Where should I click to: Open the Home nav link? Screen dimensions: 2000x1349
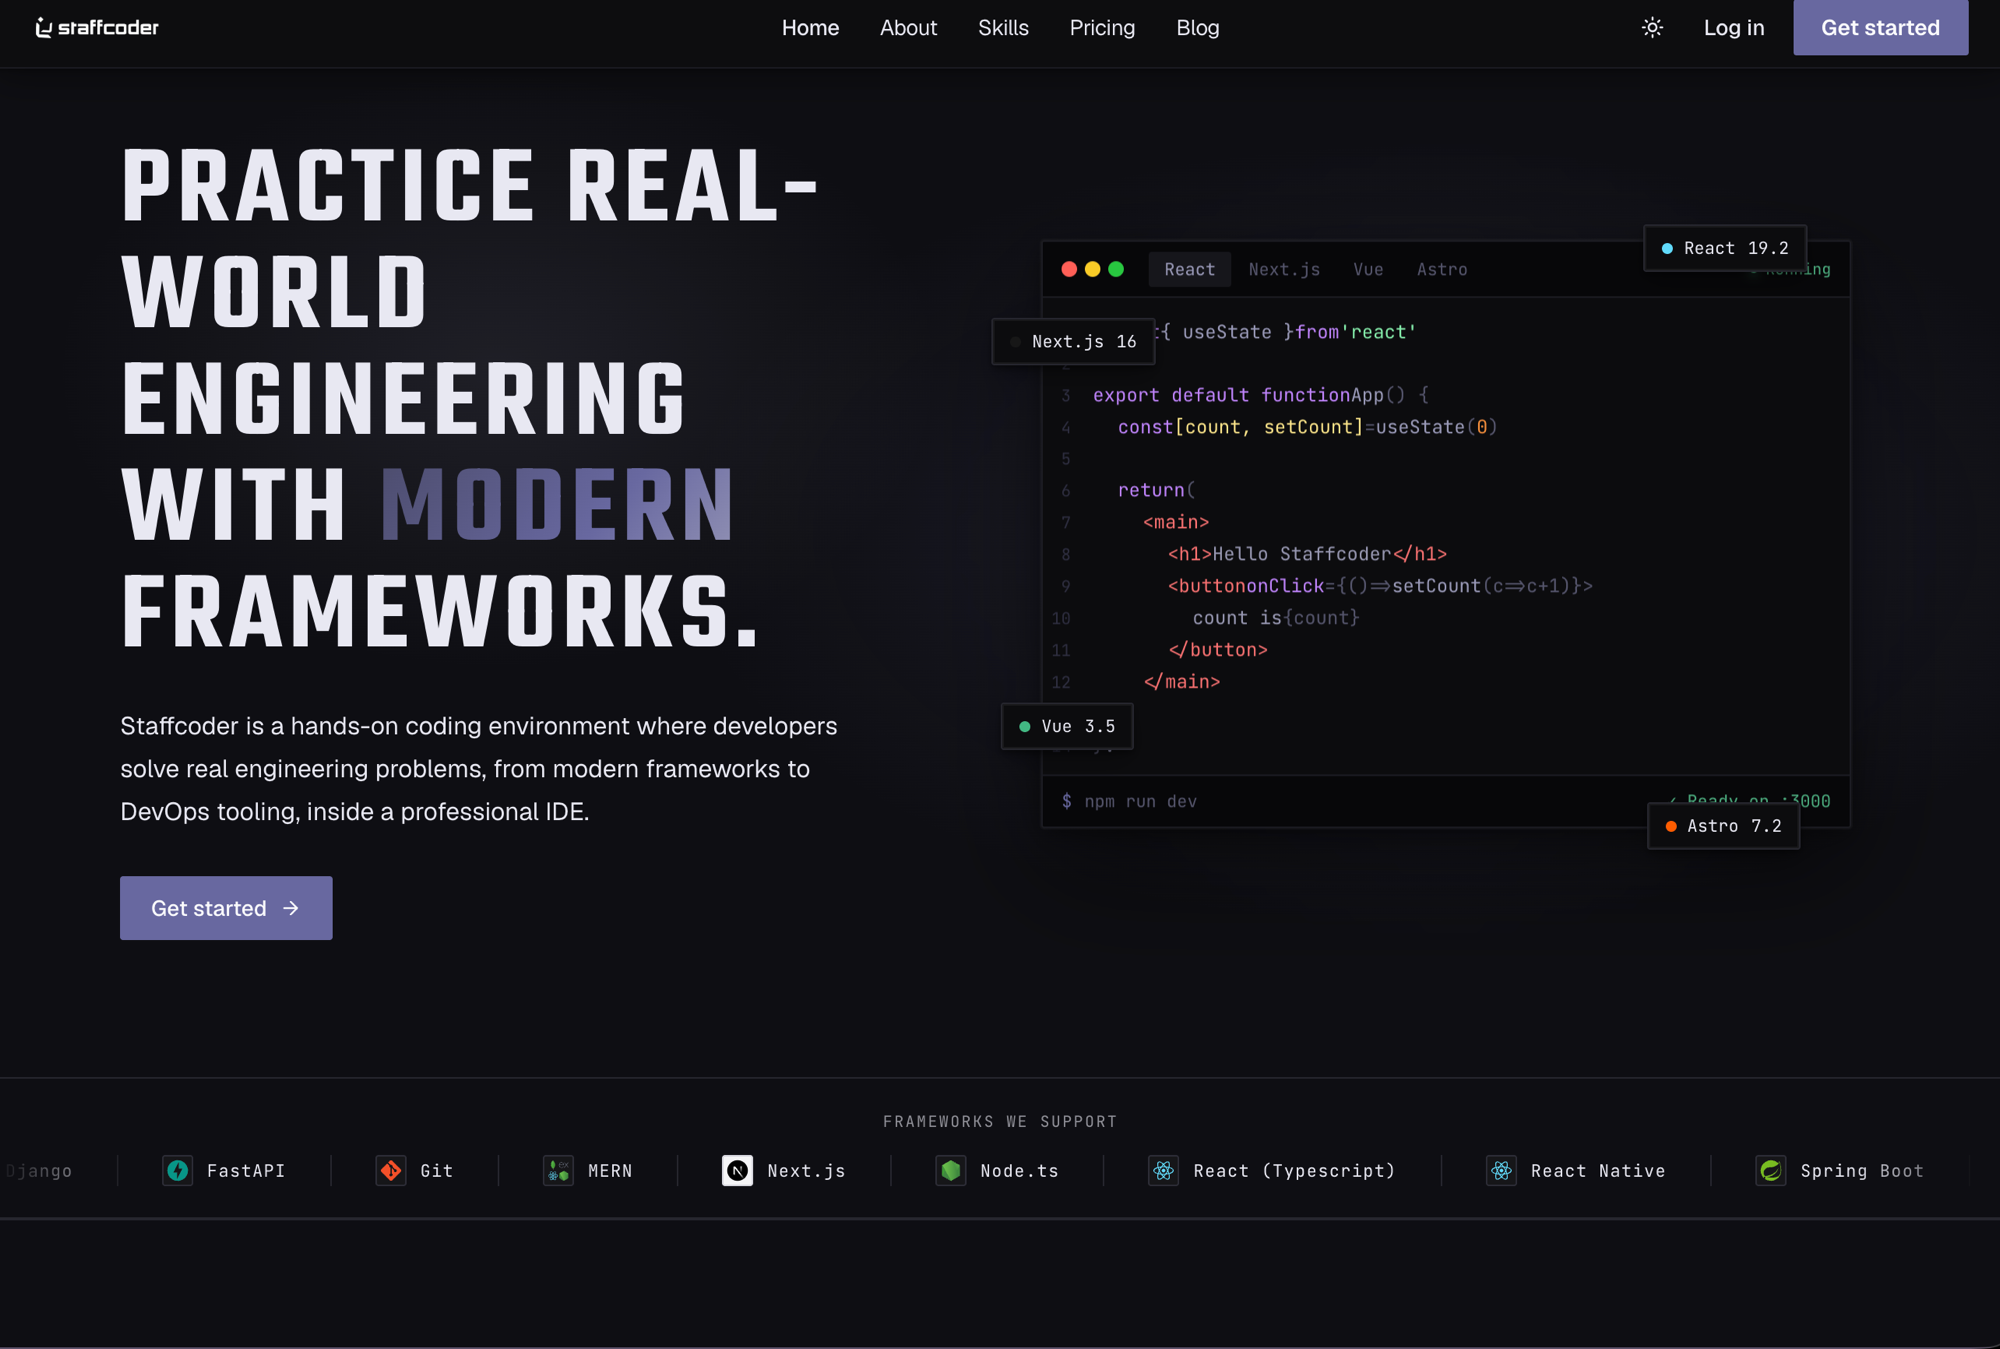pos(810,28)
